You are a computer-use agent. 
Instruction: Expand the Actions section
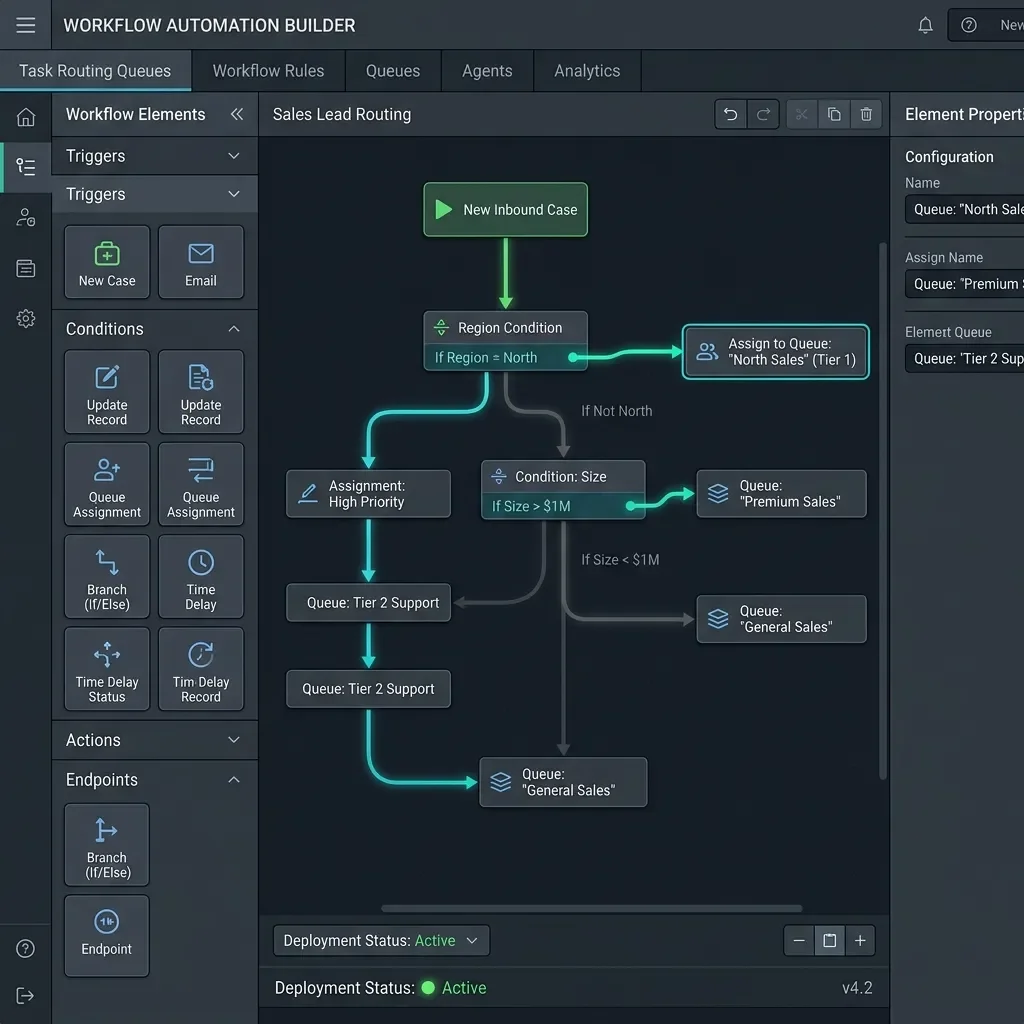tap(155, 740)
